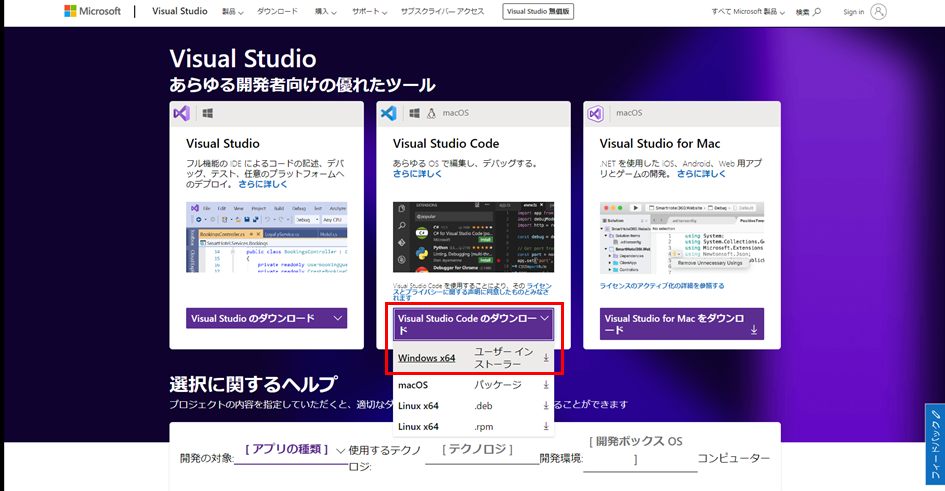Click the download arrow on Visual Studio for Mac button
This screenshot has height=491, width=945.
click(754, 330)
